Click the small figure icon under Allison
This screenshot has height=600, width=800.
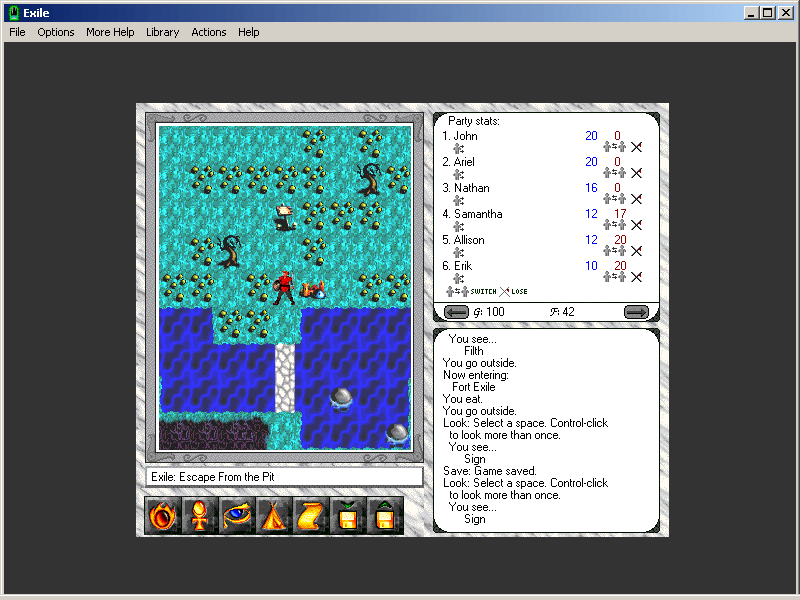(459, 253)
